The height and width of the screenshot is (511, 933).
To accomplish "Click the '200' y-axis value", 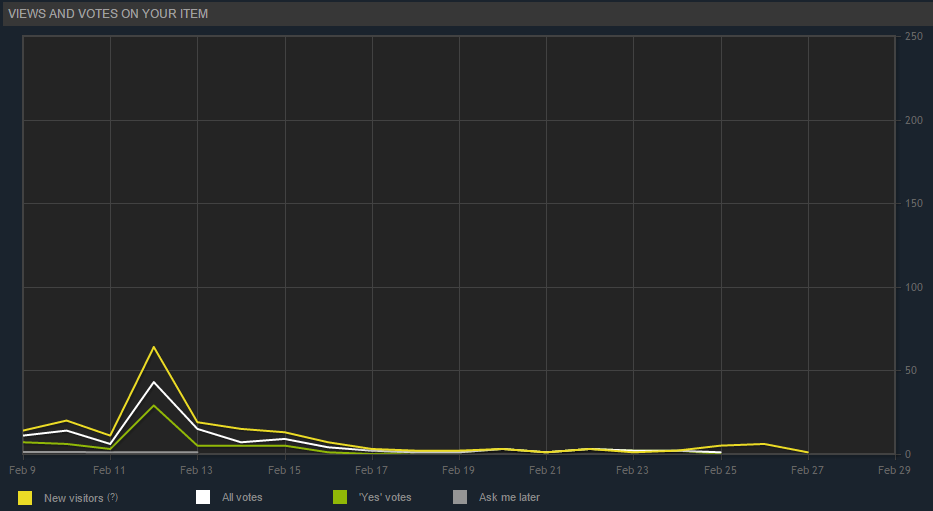I will click(x=914, y=120).
